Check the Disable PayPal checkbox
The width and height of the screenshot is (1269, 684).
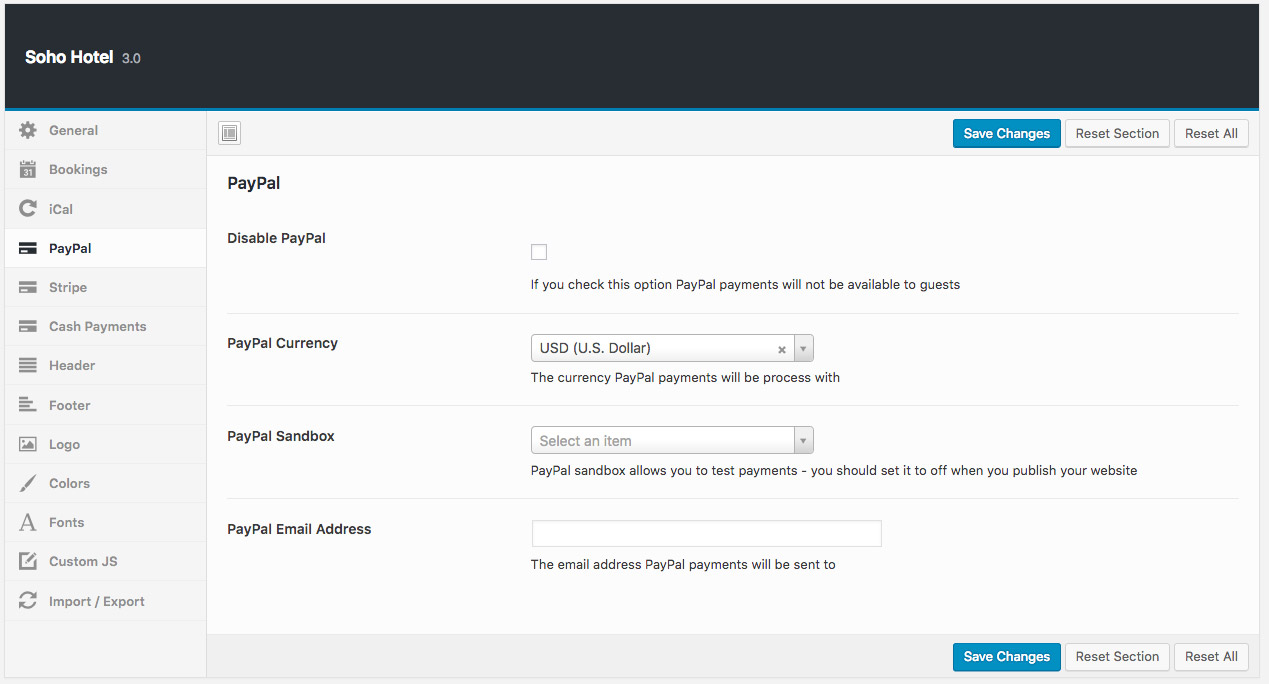tap(539, 252)
